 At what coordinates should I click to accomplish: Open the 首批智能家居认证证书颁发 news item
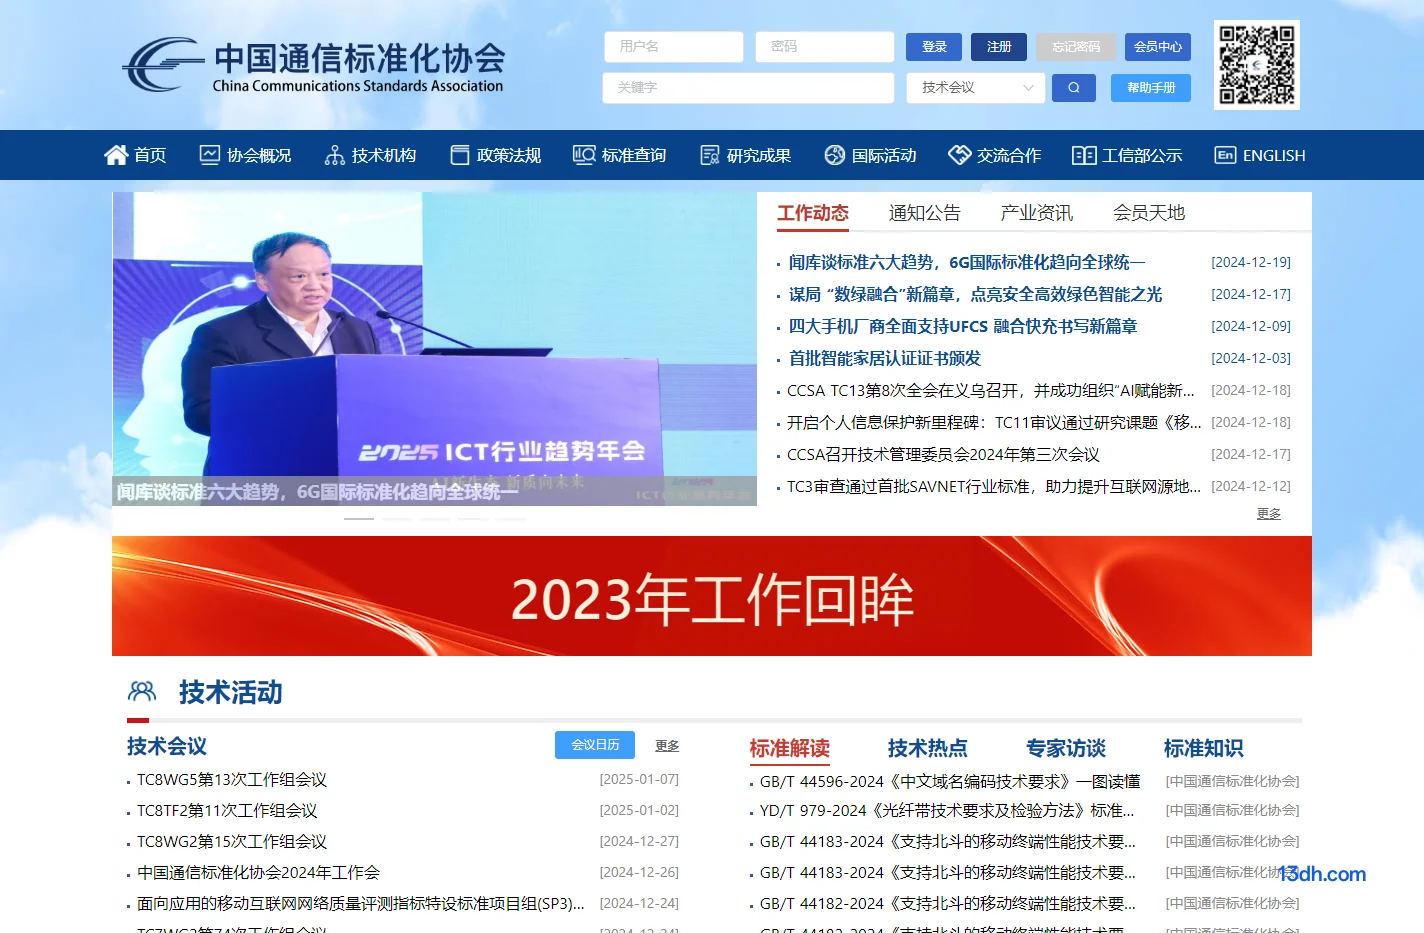[x=884, y=358]
